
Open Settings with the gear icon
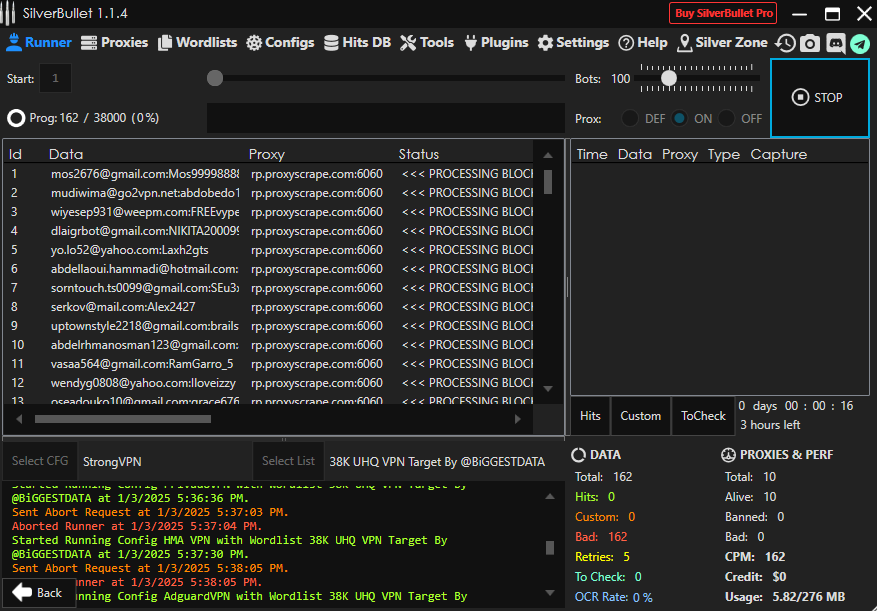click(572, 43)
